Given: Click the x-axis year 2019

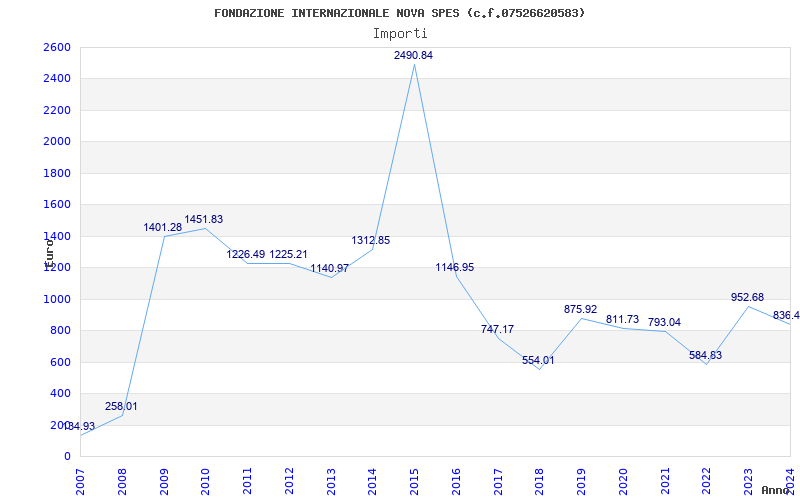Looking at the screenshot, I should 582,482.
